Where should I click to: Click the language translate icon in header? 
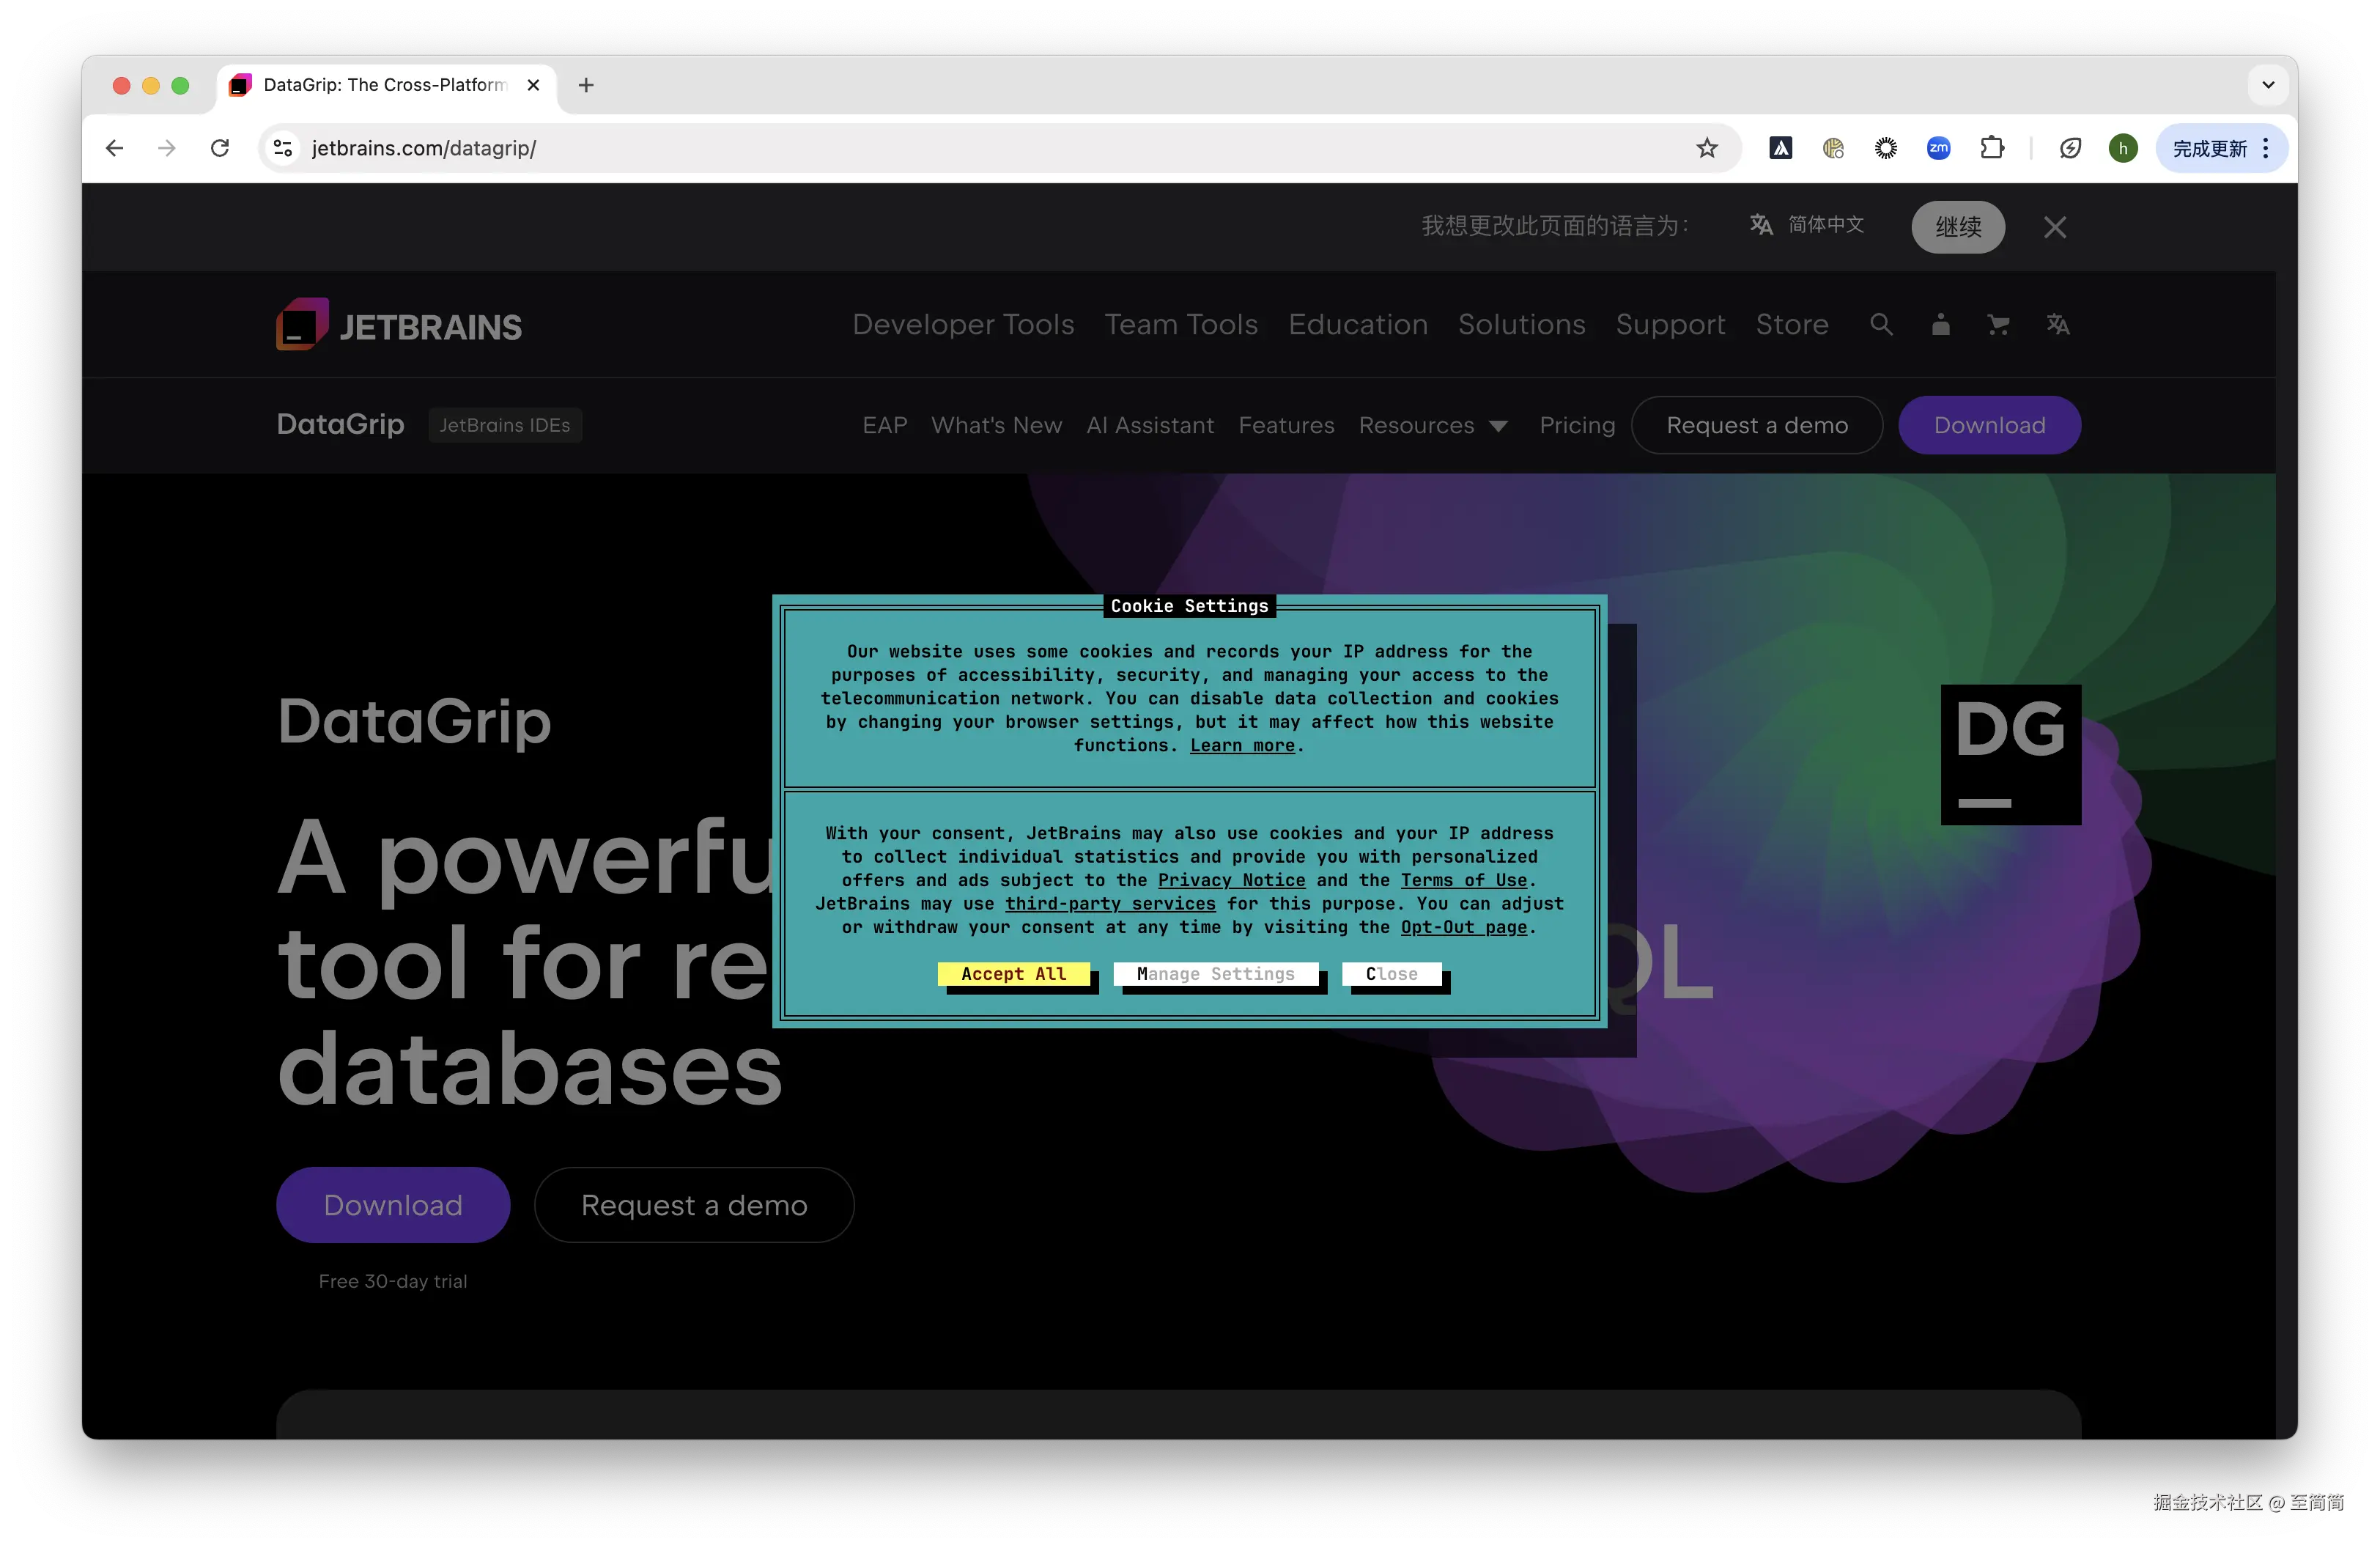coord(2057,324)
